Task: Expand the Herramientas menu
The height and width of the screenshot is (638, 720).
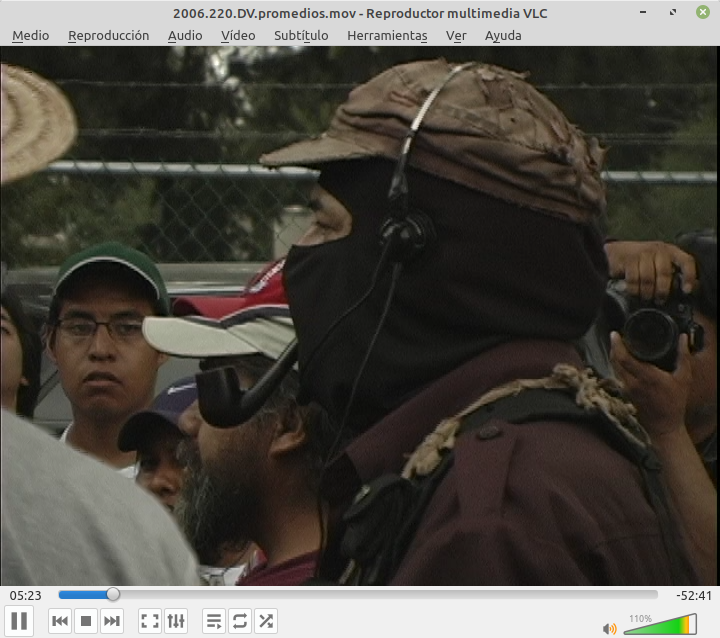Action: pyautogui.click(x=387, y=35)
